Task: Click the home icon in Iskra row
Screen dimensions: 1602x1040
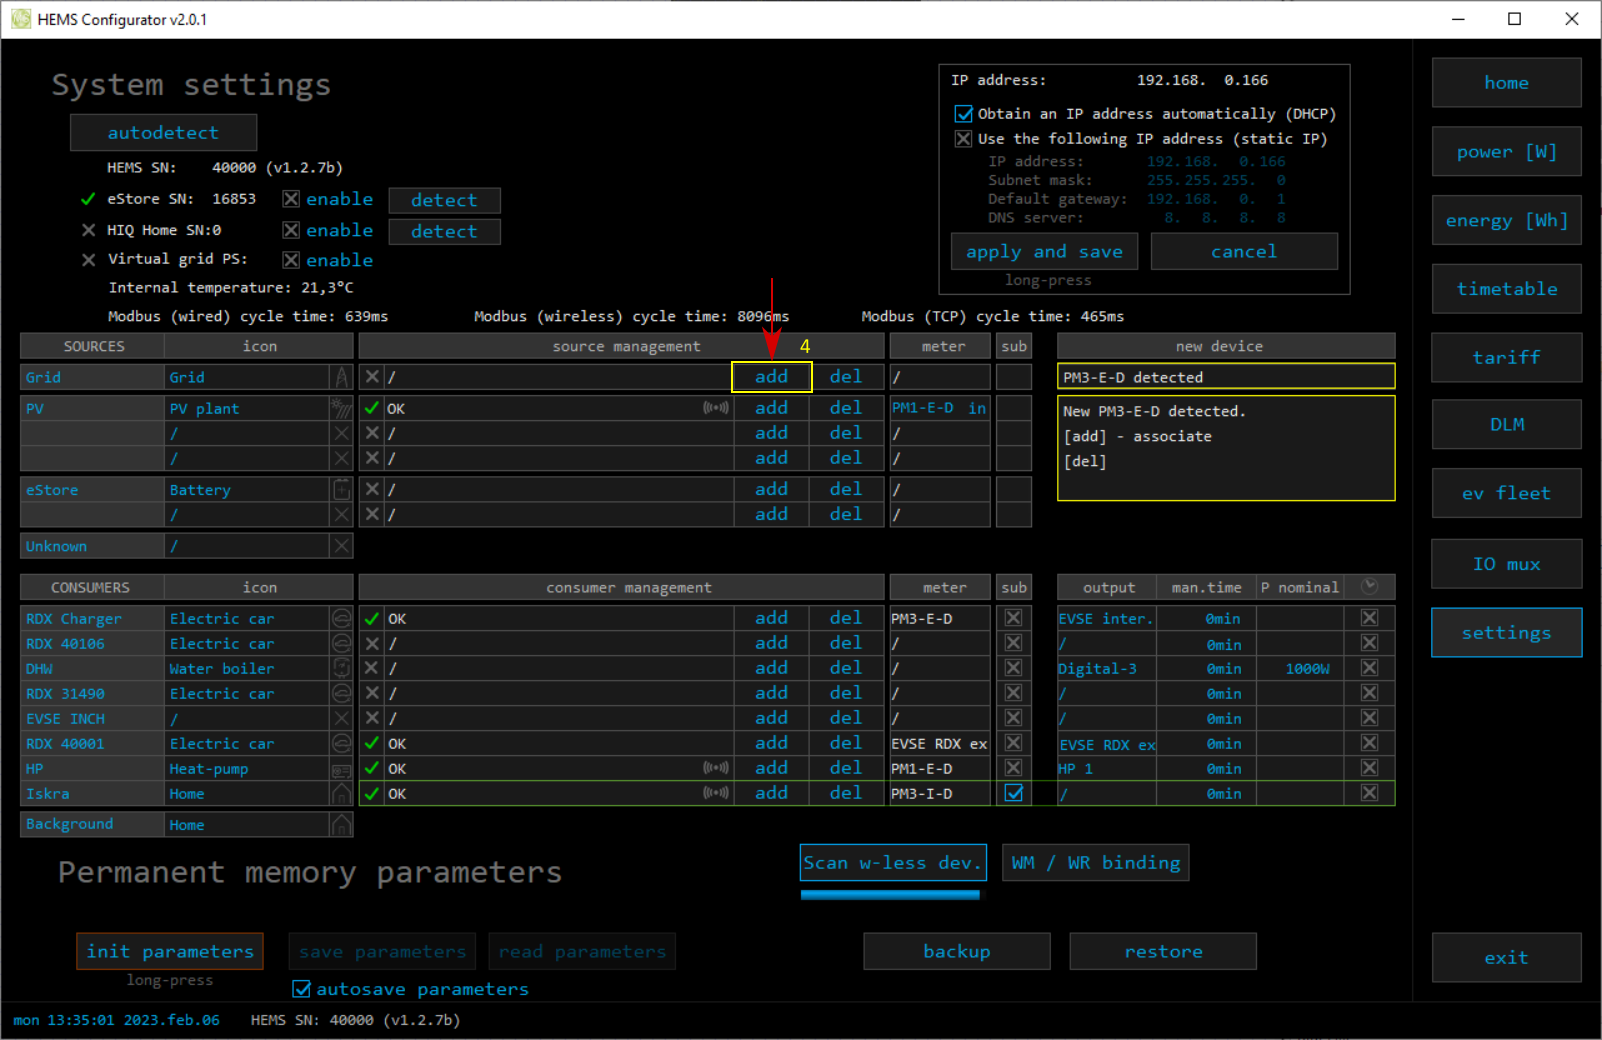Action: click(342, 794)
